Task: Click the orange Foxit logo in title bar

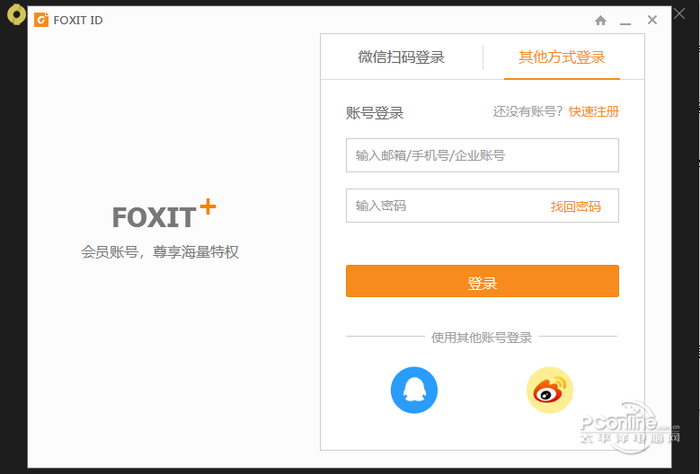Action: (41, 20)
